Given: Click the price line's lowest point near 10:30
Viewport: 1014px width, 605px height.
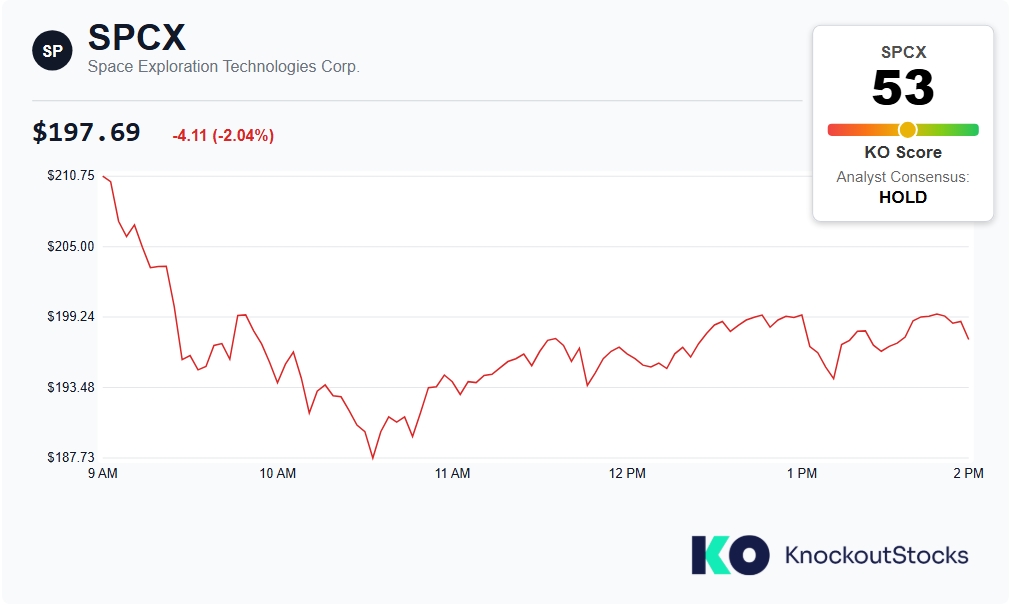Looking at the screenshot, I should click(x=372, y=458).
